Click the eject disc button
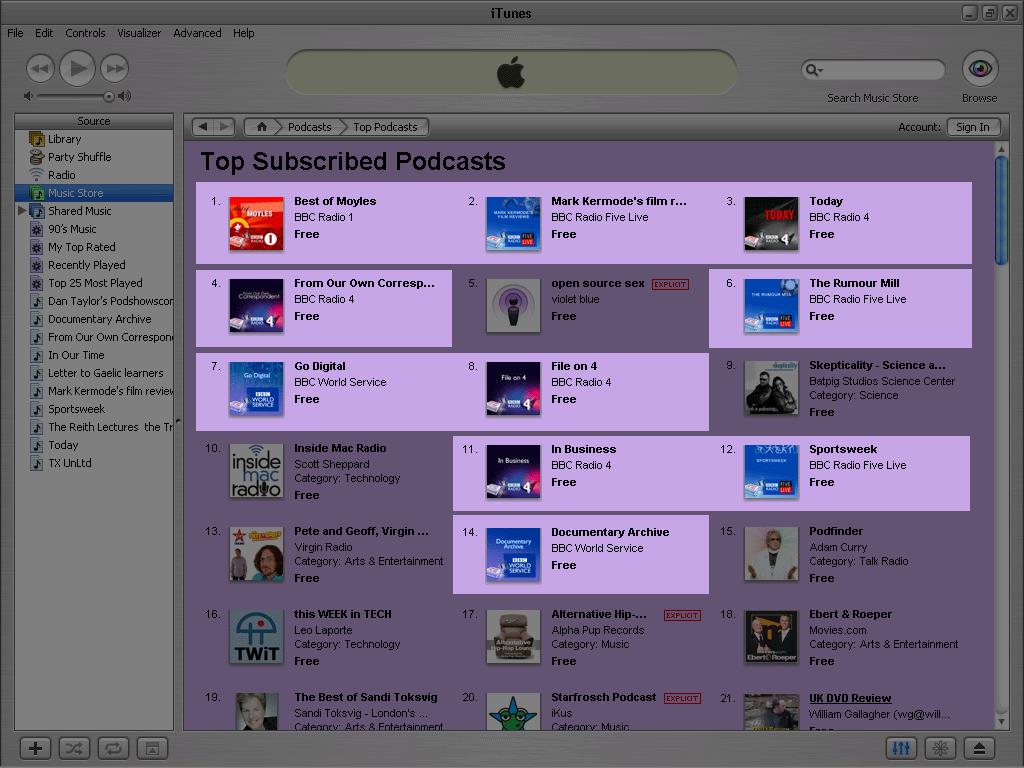The height and width of the screenshot is (768, 1024). click(x=979, y=748)
